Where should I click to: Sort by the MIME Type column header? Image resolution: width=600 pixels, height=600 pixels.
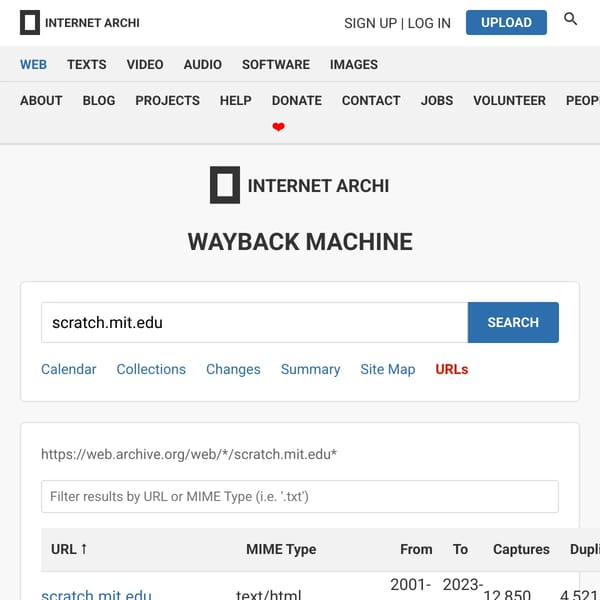coord(281,549)
